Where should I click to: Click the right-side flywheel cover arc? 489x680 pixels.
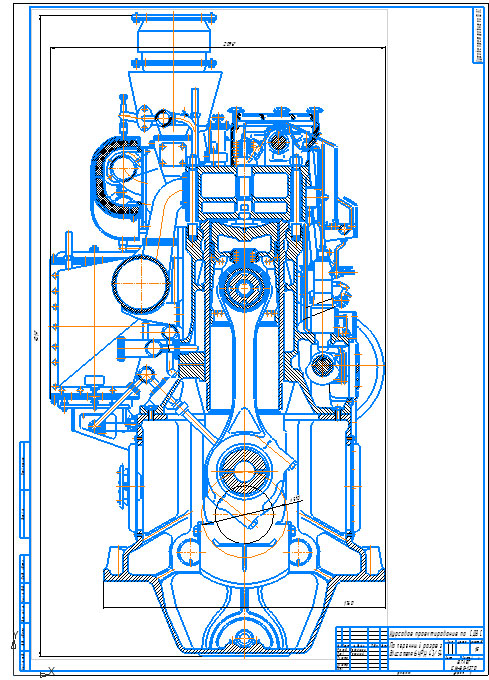click(371, 366)
